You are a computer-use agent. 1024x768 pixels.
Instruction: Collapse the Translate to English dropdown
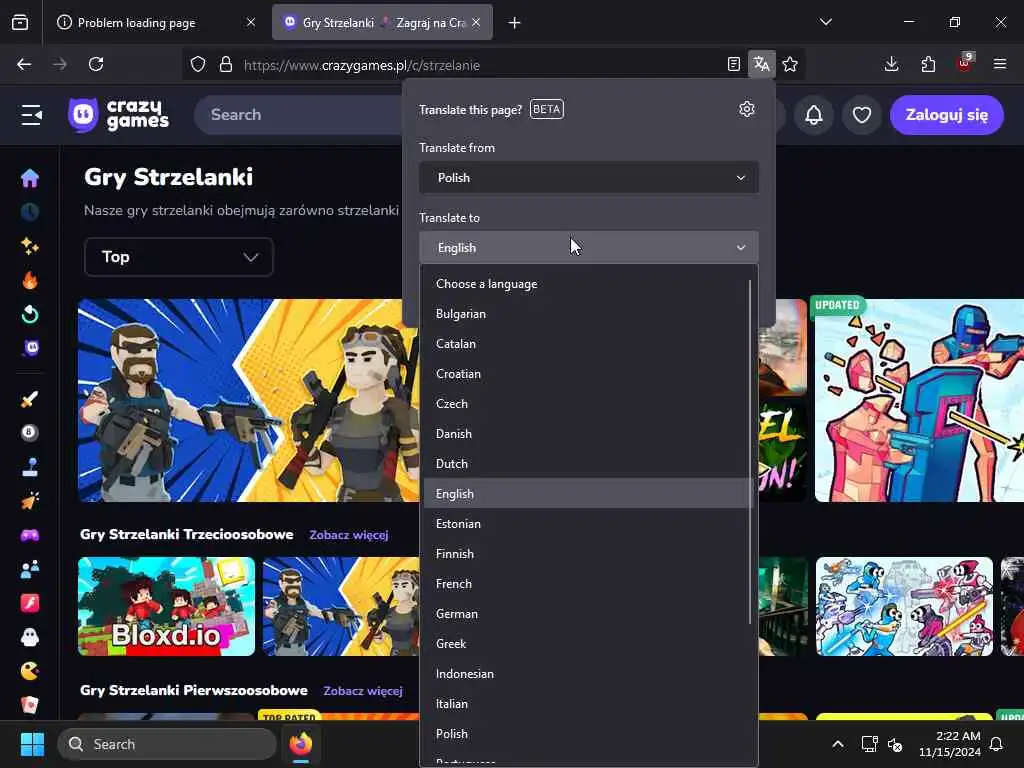pyautogui.click(x=588, y=248)
